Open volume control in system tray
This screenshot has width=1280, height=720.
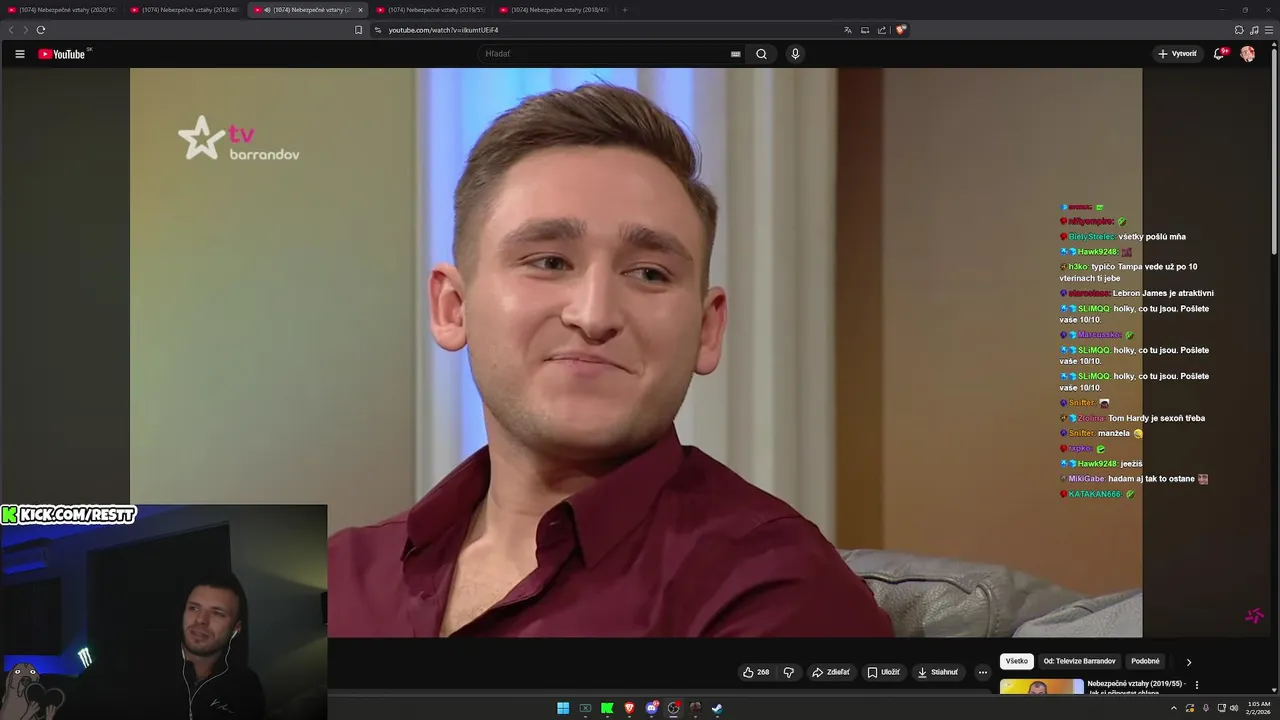pyautogui.click(x=1234, y=708)
